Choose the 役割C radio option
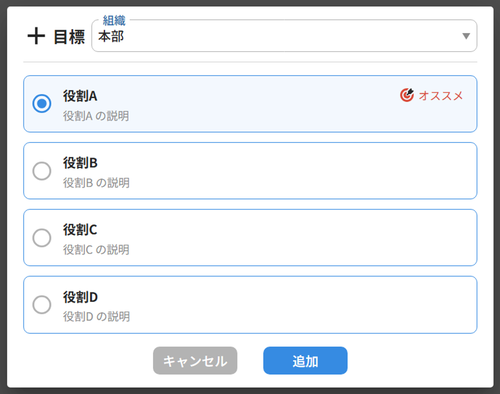 pos(42,238)
